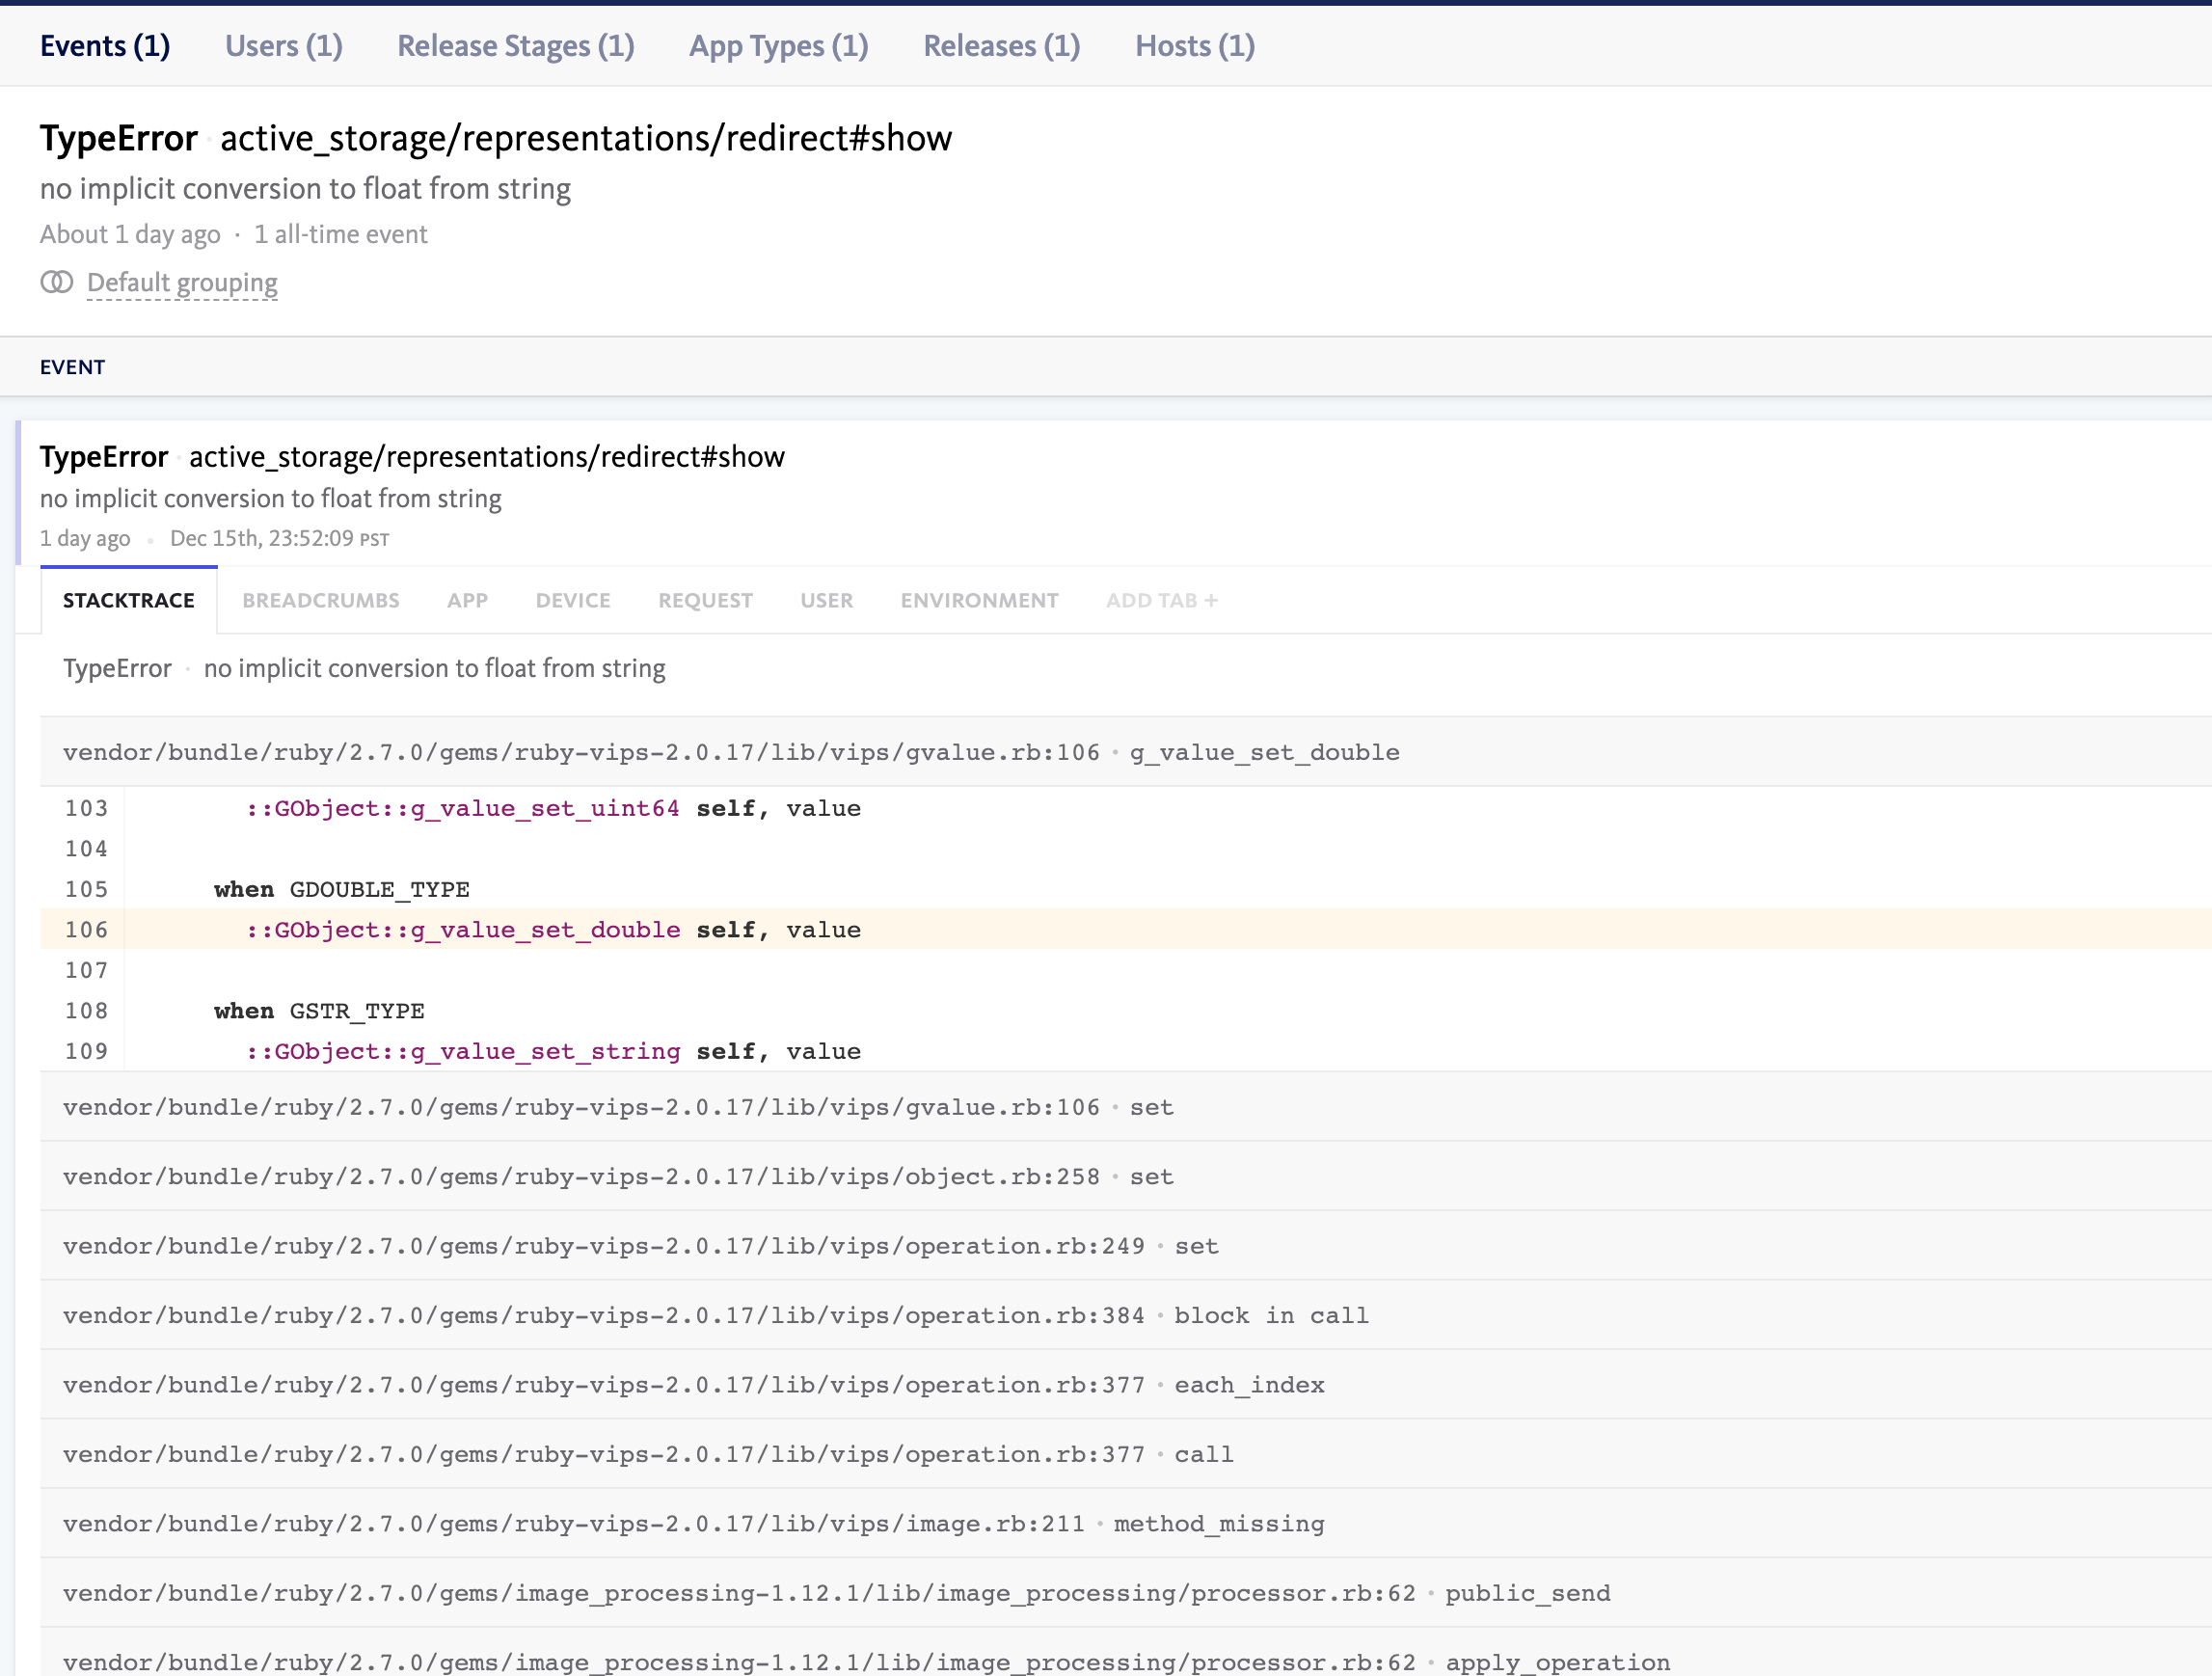Collapse the gvalue.rb:106 g_value_set_double frame

pos(730,752)
